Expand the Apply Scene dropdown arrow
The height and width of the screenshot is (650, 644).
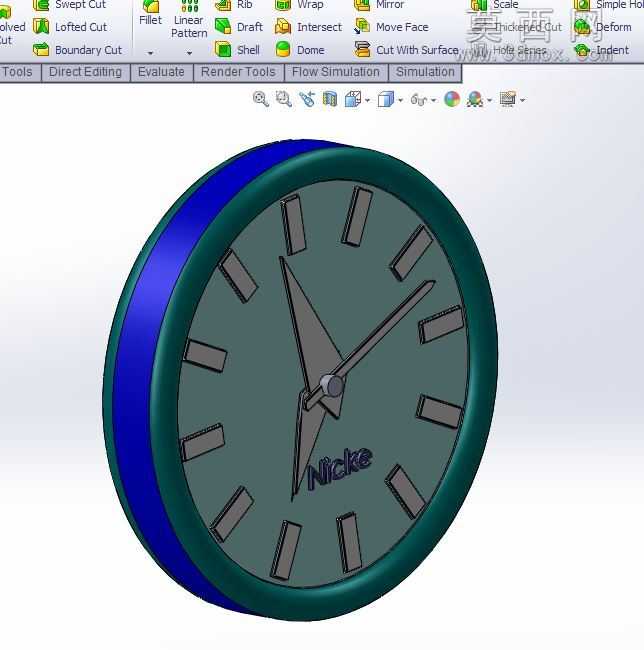coord(490,100)
